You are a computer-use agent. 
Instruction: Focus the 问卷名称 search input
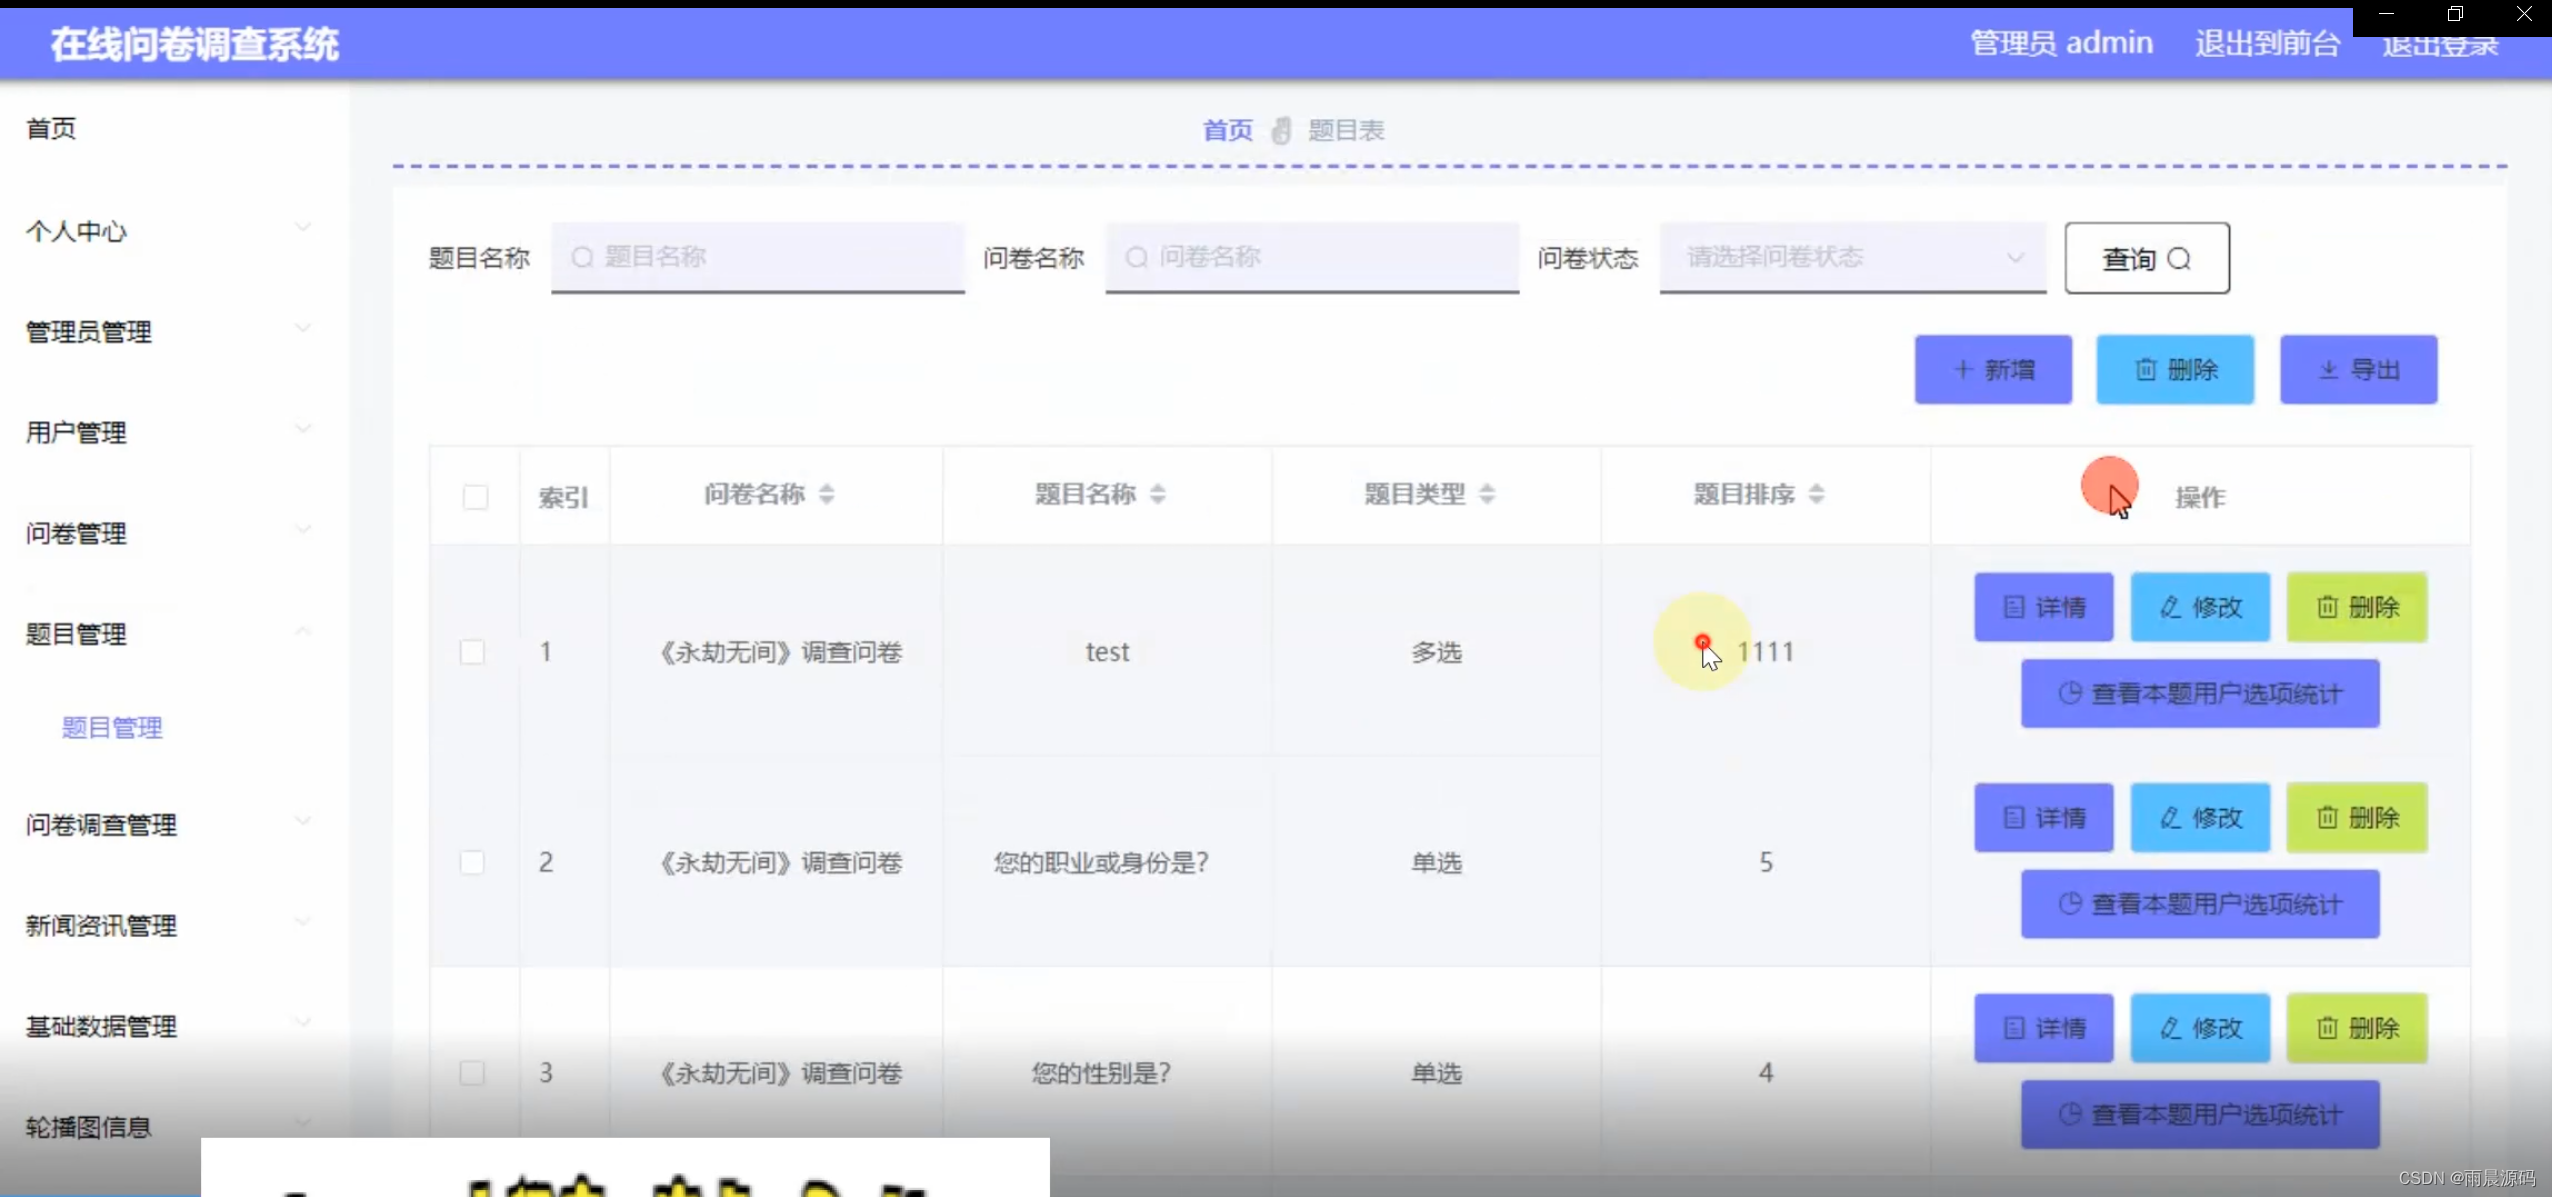coord(1312,258)
